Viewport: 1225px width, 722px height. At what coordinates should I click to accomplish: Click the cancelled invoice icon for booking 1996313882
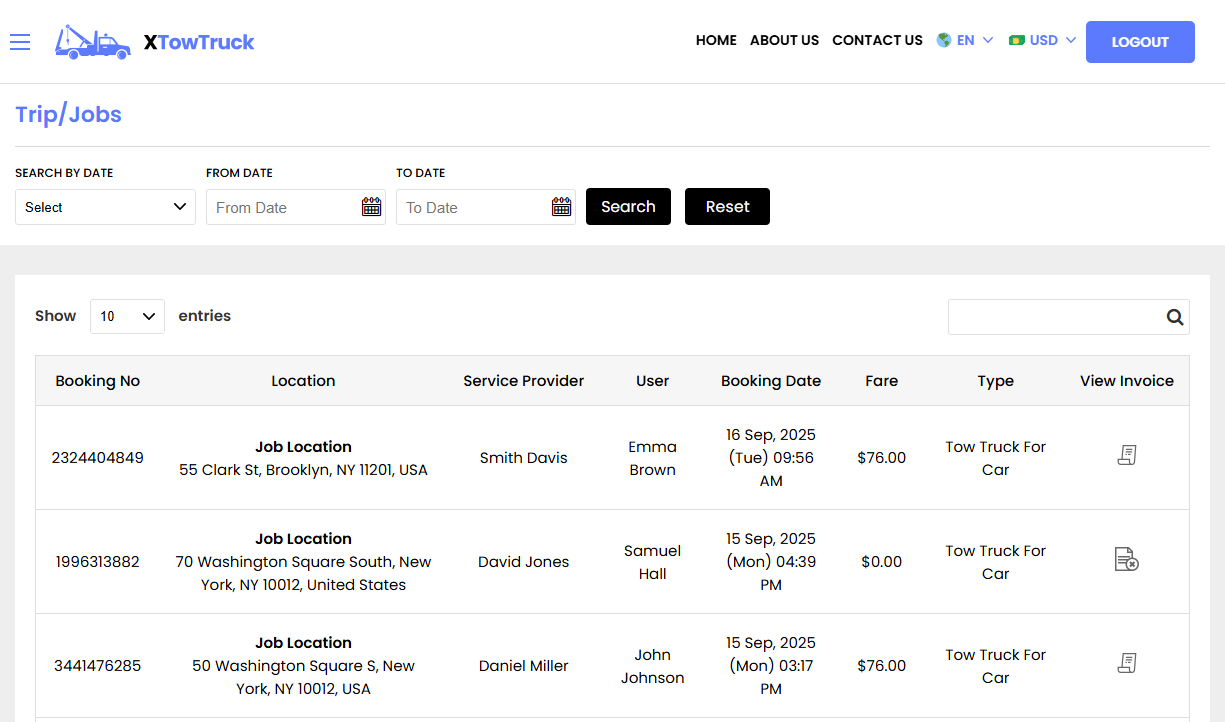[1127, 560]
